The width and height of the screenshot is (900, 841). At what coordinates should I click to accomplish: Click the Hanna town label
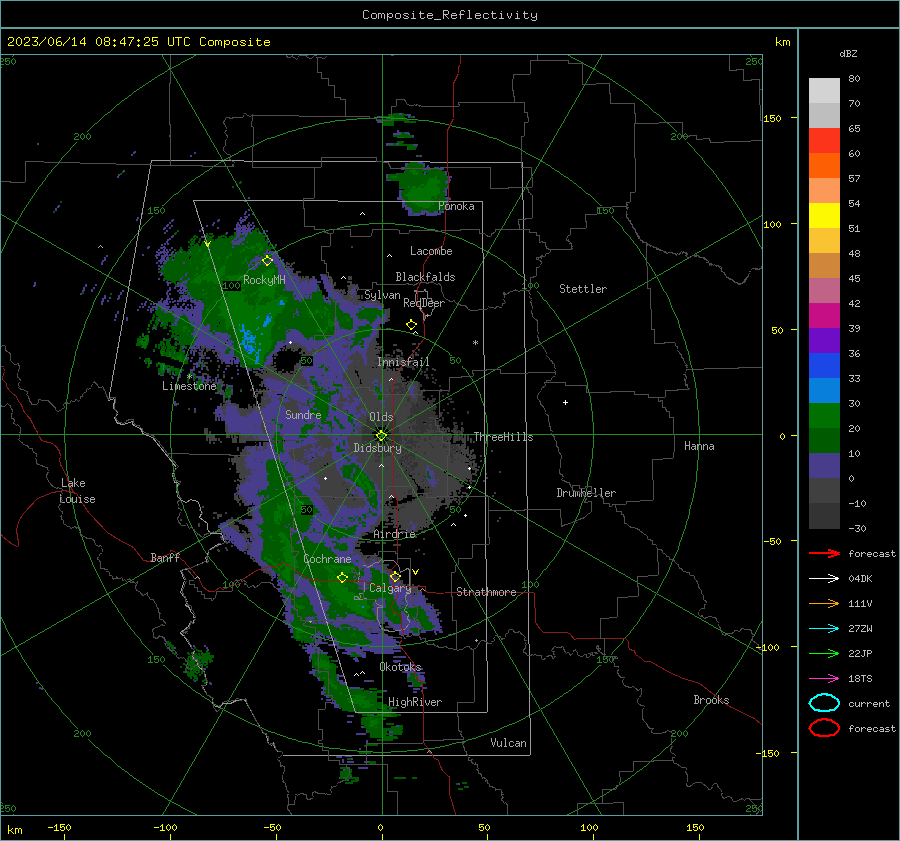699,446
